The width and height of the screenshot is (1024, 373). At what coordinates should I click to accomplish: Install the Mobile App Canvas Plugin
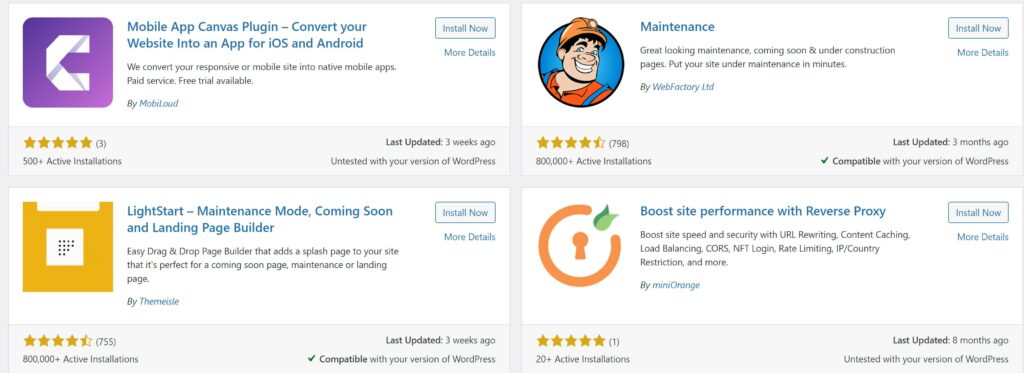point(465,28)
